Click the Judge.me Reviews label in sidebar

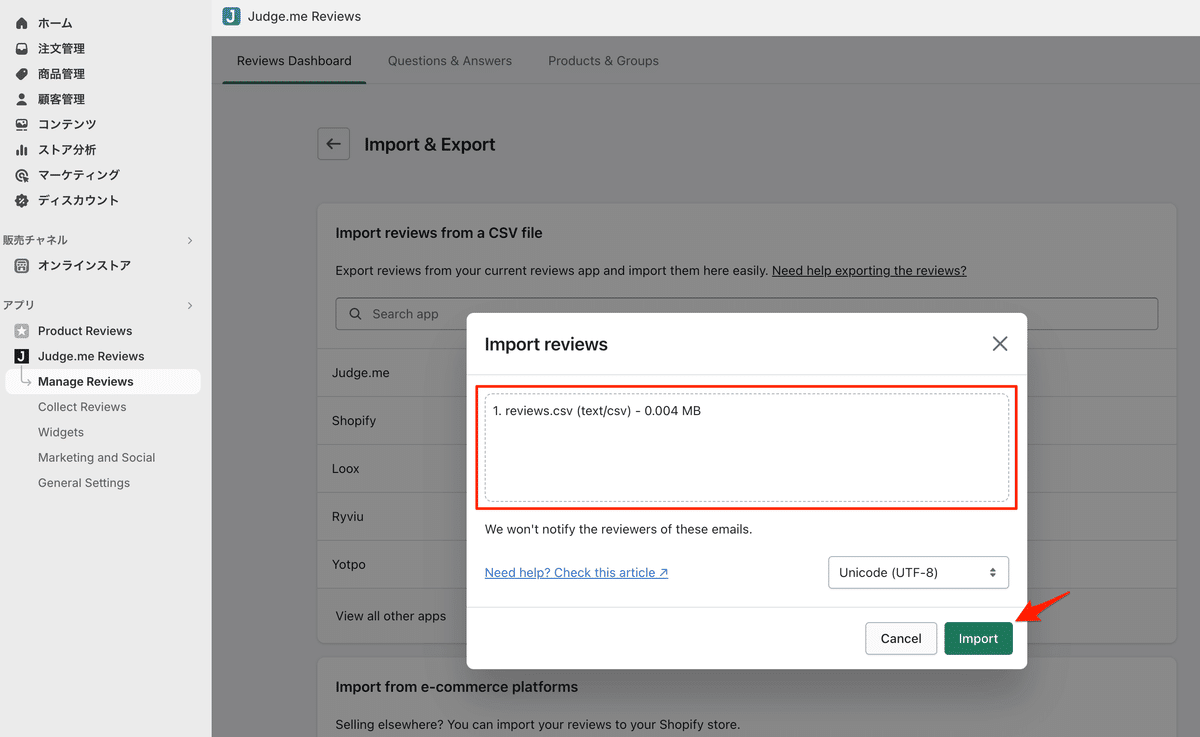tap(91, 356)
